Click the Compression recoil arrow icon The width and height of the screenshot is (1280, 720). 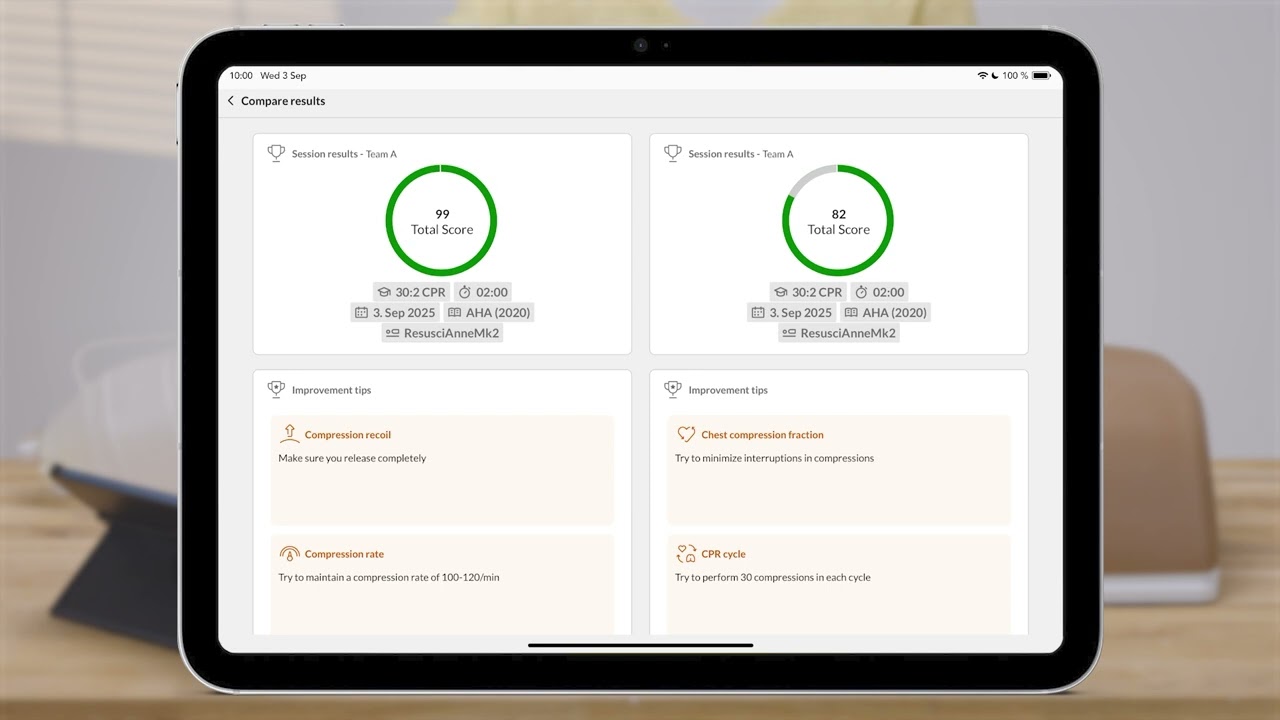click(289, 434)
